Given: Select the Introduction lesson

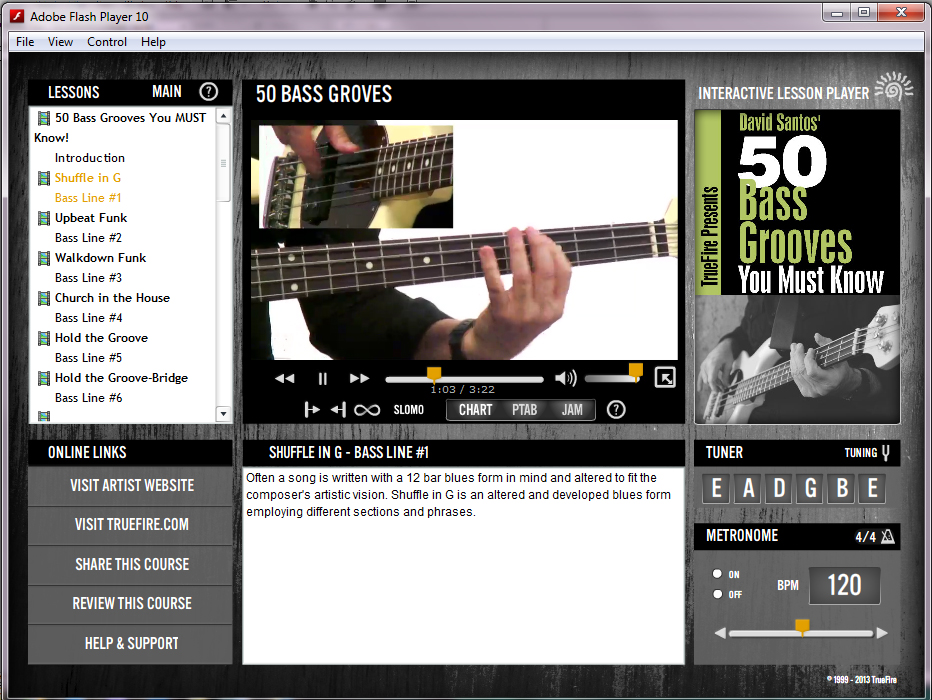Looking at the screenshot, I should (x=90, y=158).
